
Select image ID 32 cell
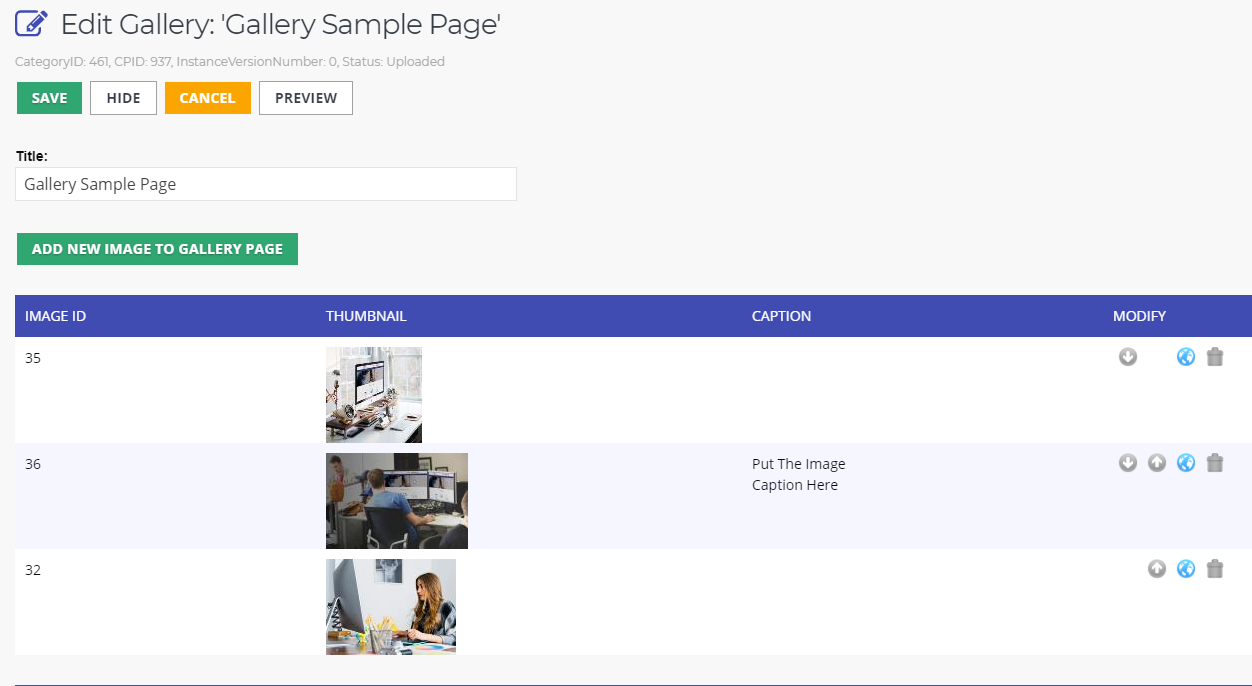coord(33,570)
